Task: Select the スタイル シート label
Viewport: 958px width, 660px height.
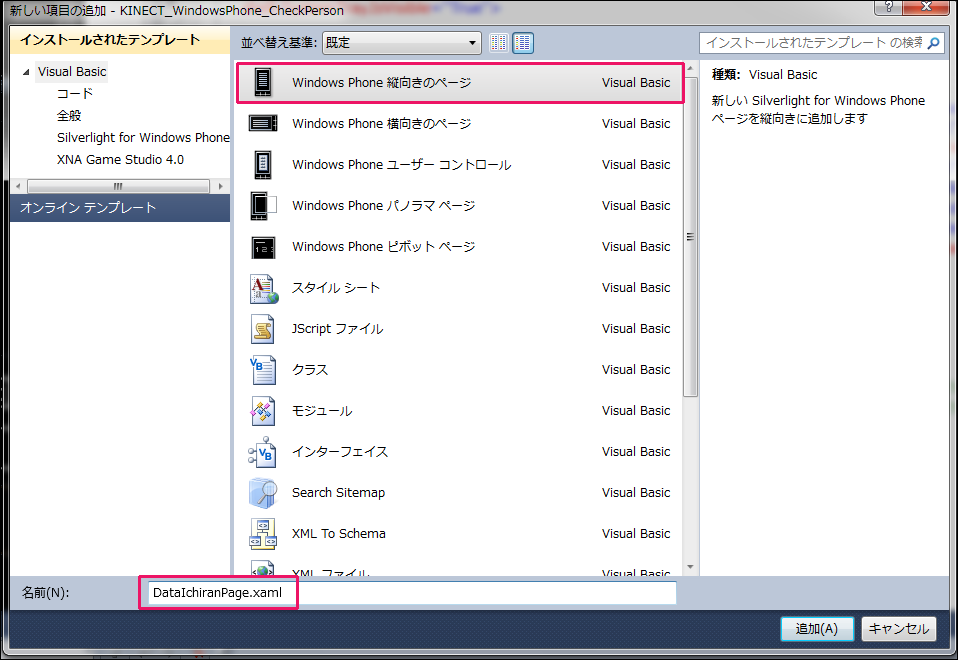Action: 336,288
